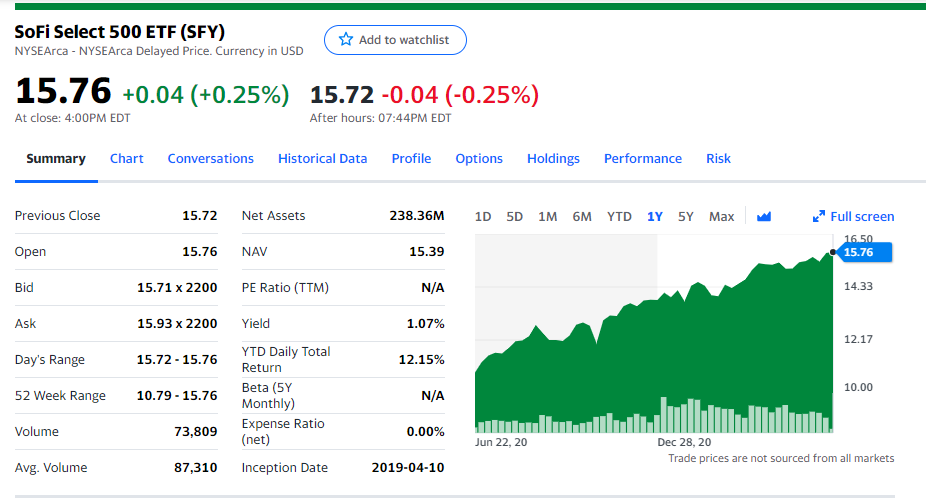Click the Volume value 73,809
This screenshot has height=504, width=926.
195,432
